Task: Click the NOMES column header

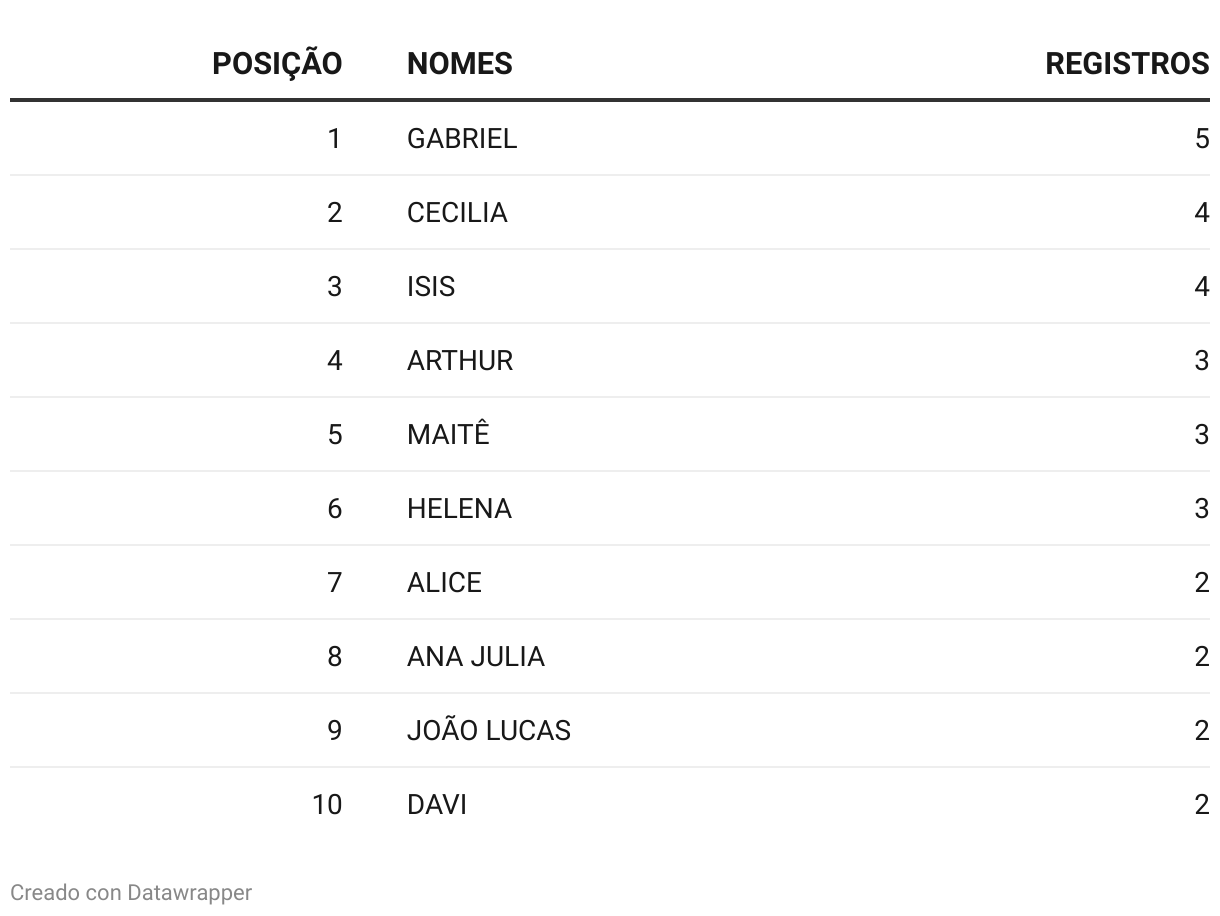Action: tap(459, 64)
